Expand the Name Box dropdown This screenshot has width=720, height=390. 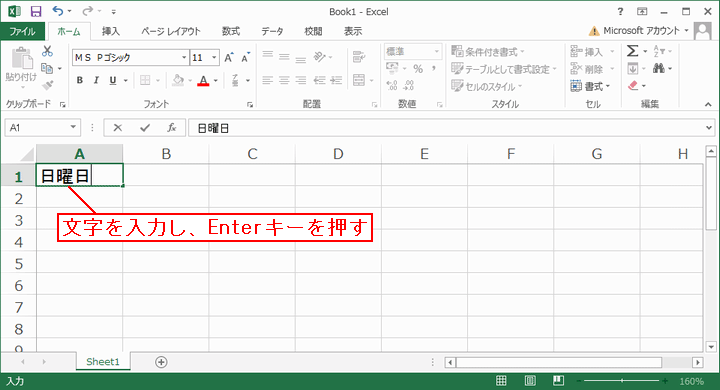click(x=73, y=127)
